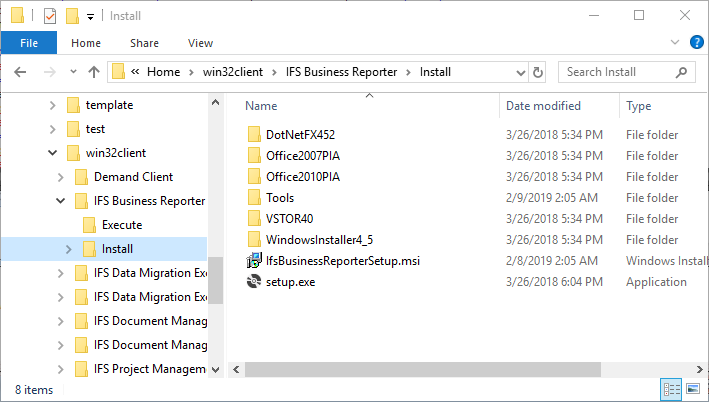
Task: Switch to details view button
Action: point(671,389)
